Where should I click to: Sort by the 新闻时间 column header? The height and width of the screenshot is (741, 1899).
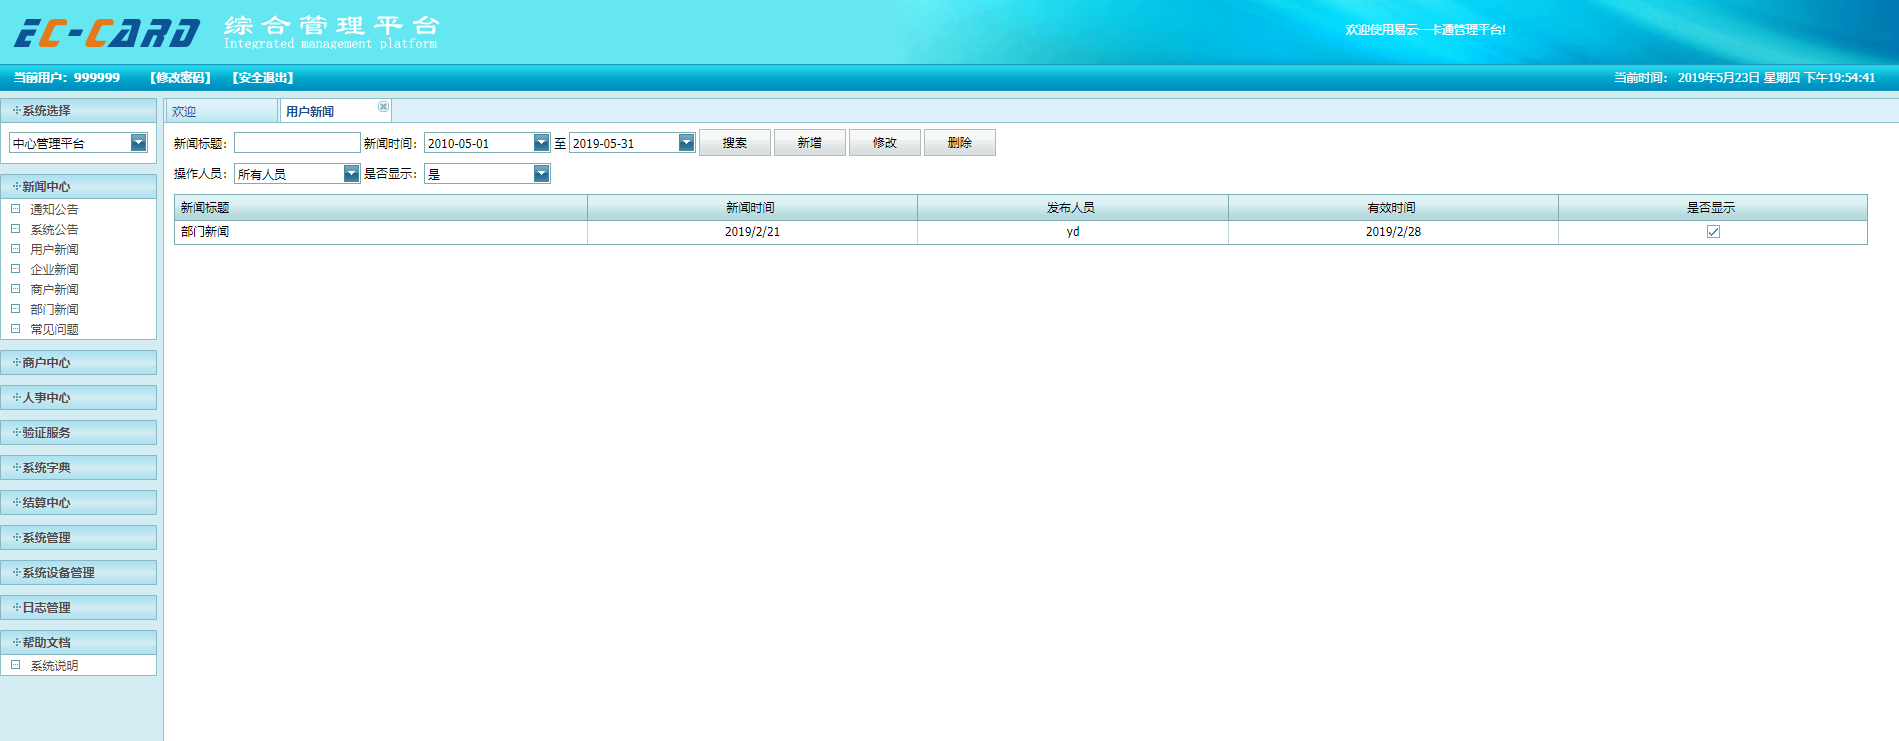752,207
